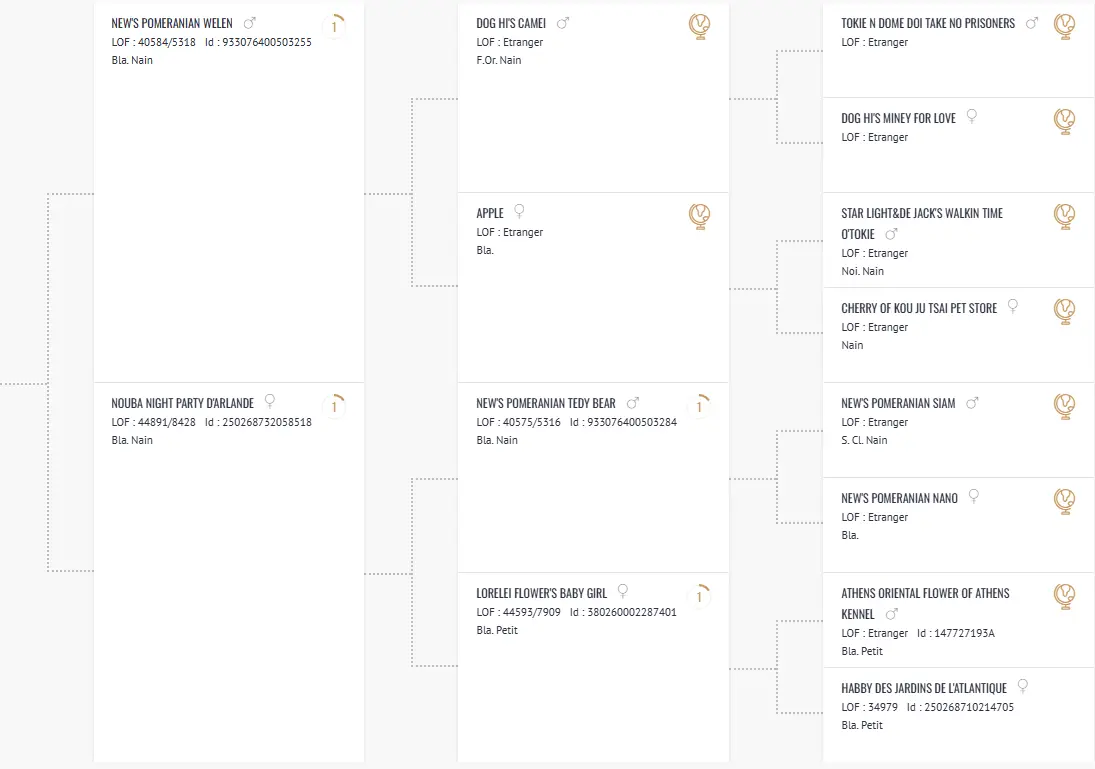Click the badge icon on NOUBA NIGHT PARTY D'ARLANDE

(x=334, y=407)
